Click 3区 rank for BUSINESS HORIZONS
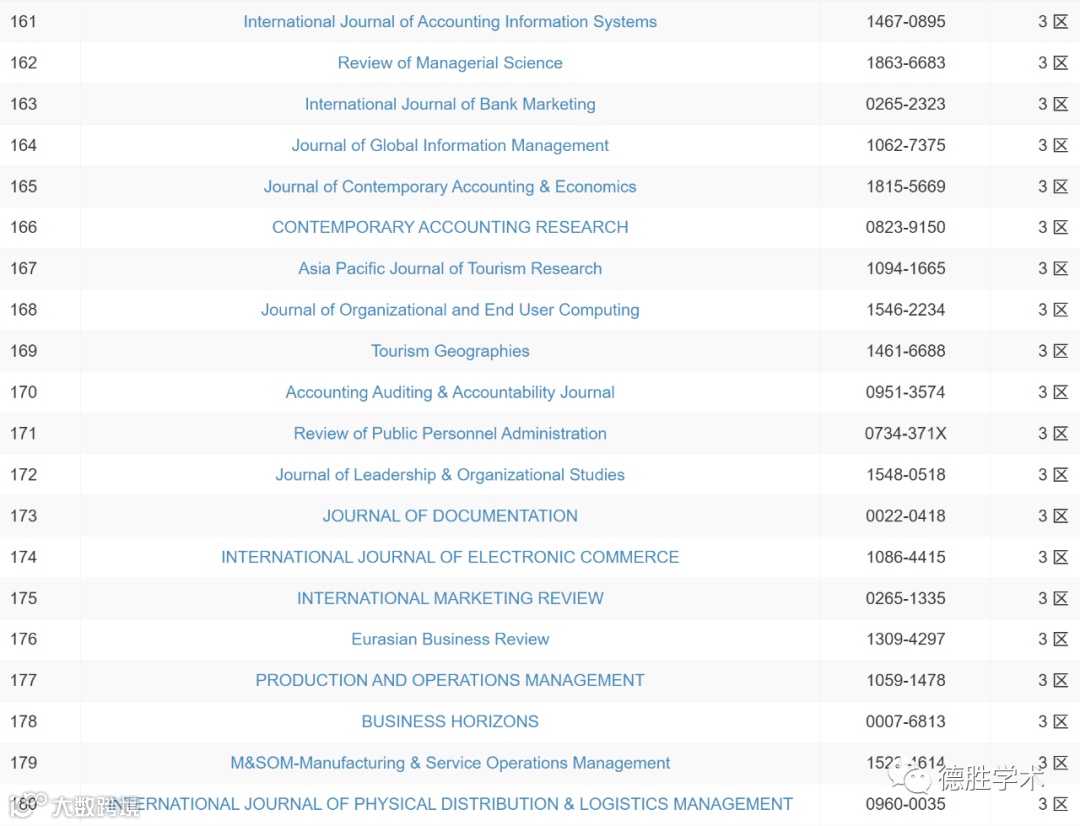 1053,722
